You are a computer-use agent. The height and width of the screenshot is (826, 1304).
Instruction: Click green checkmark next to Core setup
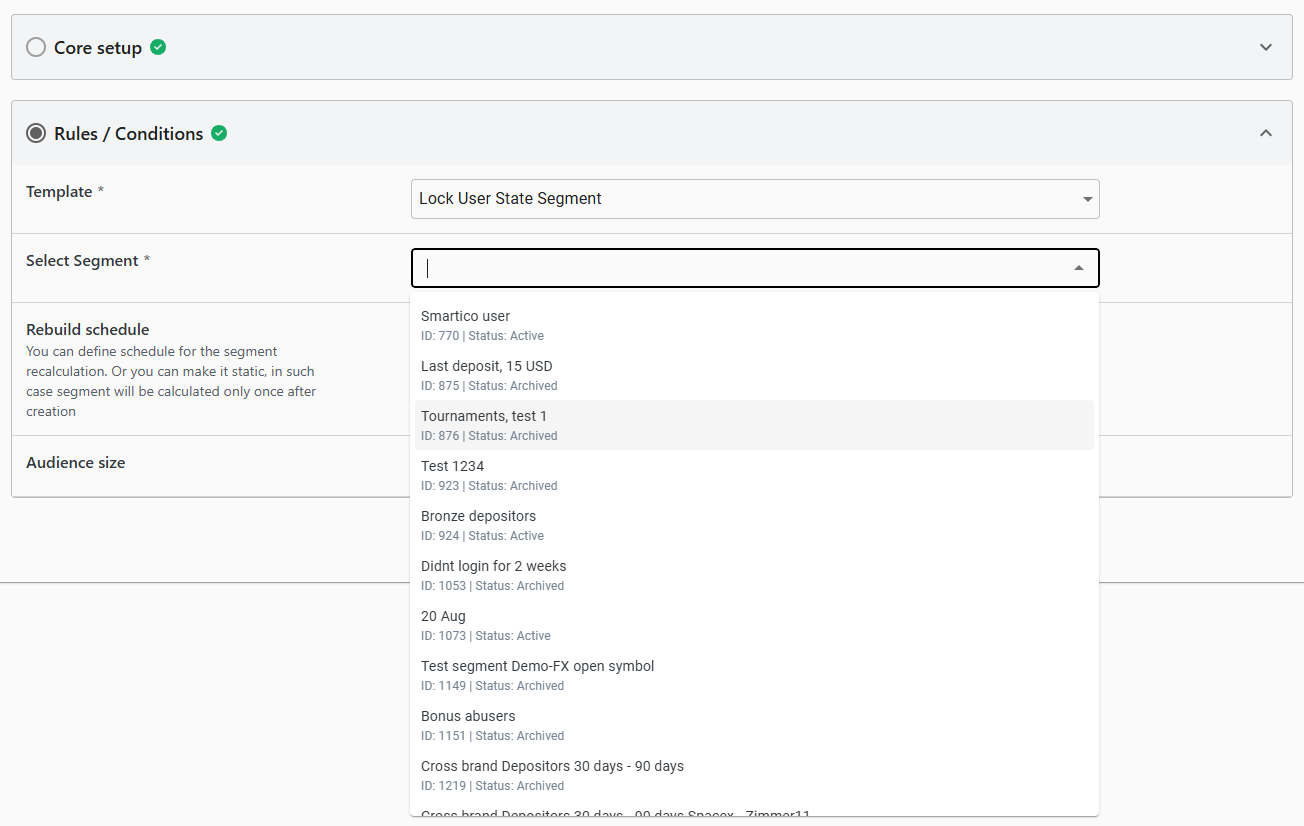click(x=158, y=47)
